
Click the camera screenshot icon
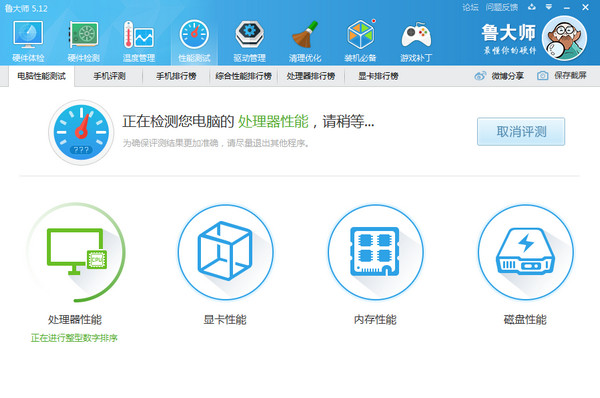pos(542,75)
